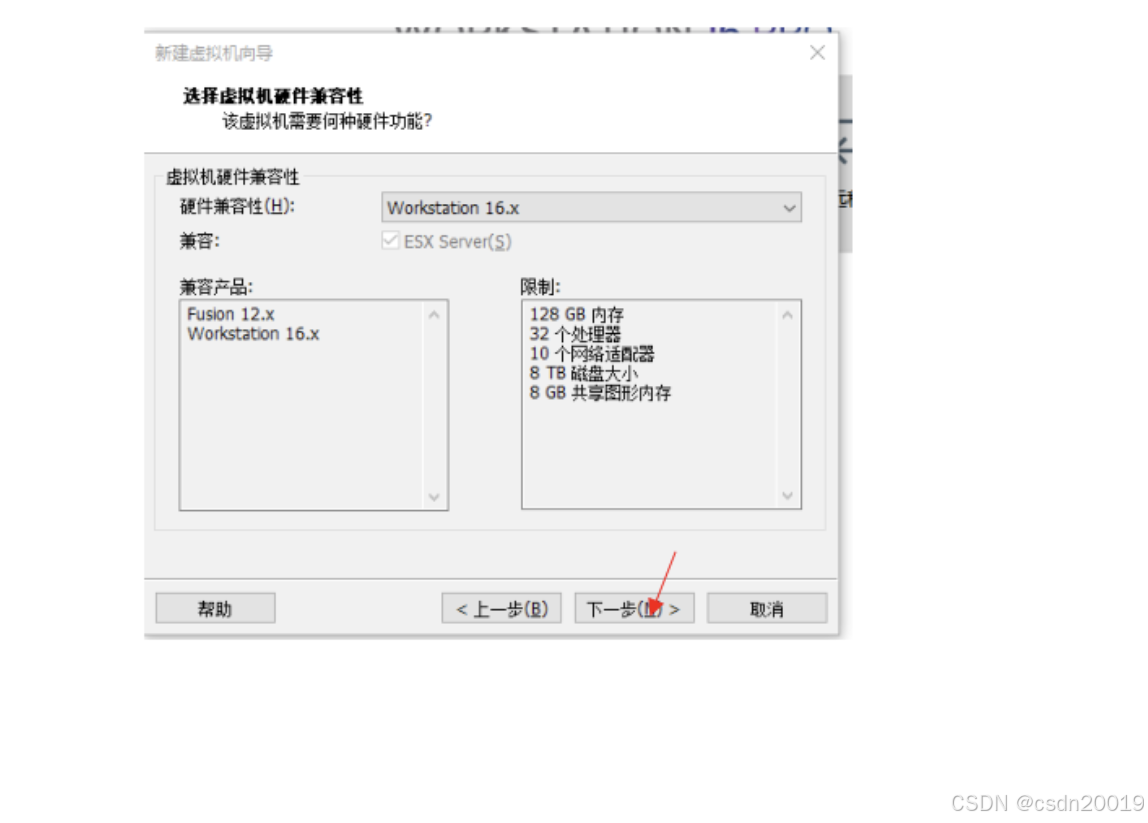Viewport: 1148px width, 823px height.
Task: Select the 8 GB 共享图形内存 limitation entry
Action: point(600,393)
